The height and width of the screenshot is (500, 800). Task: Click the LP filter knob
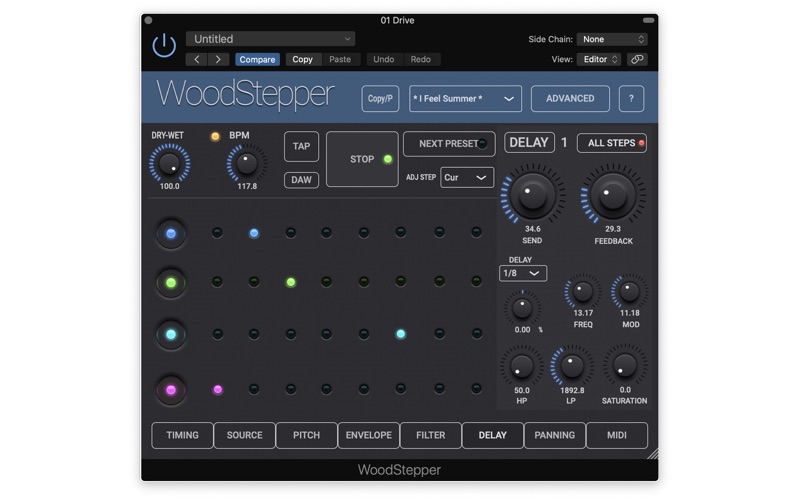571,366
